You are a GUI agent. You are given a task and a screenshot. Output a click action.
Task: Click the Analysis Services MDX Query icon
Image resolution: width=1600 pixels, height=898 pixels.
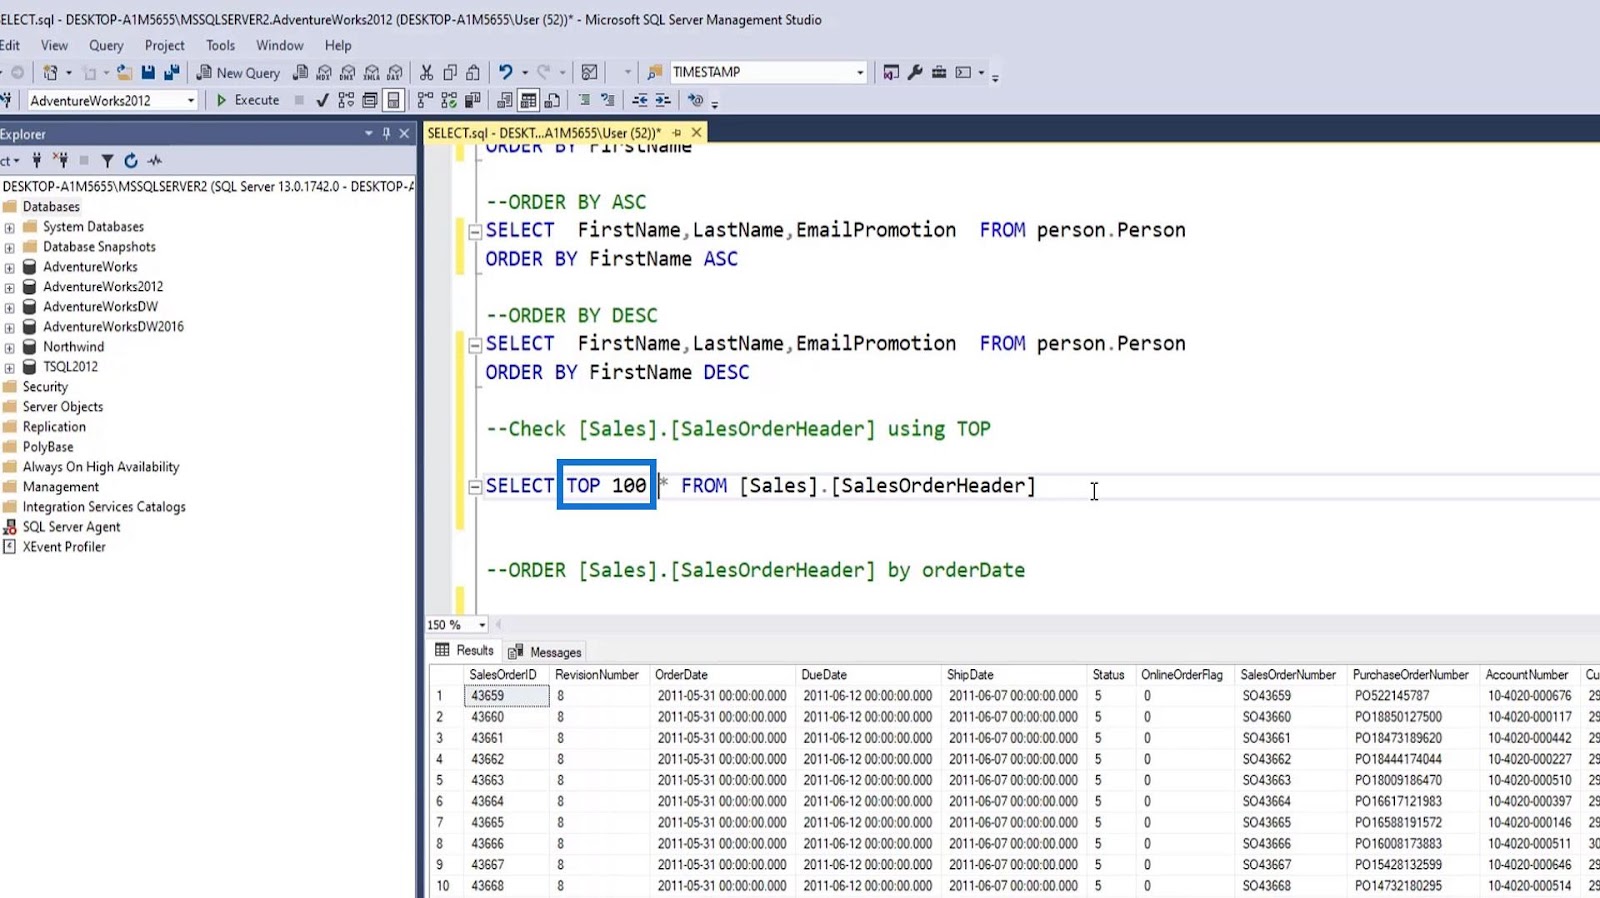tap(324, 72)
